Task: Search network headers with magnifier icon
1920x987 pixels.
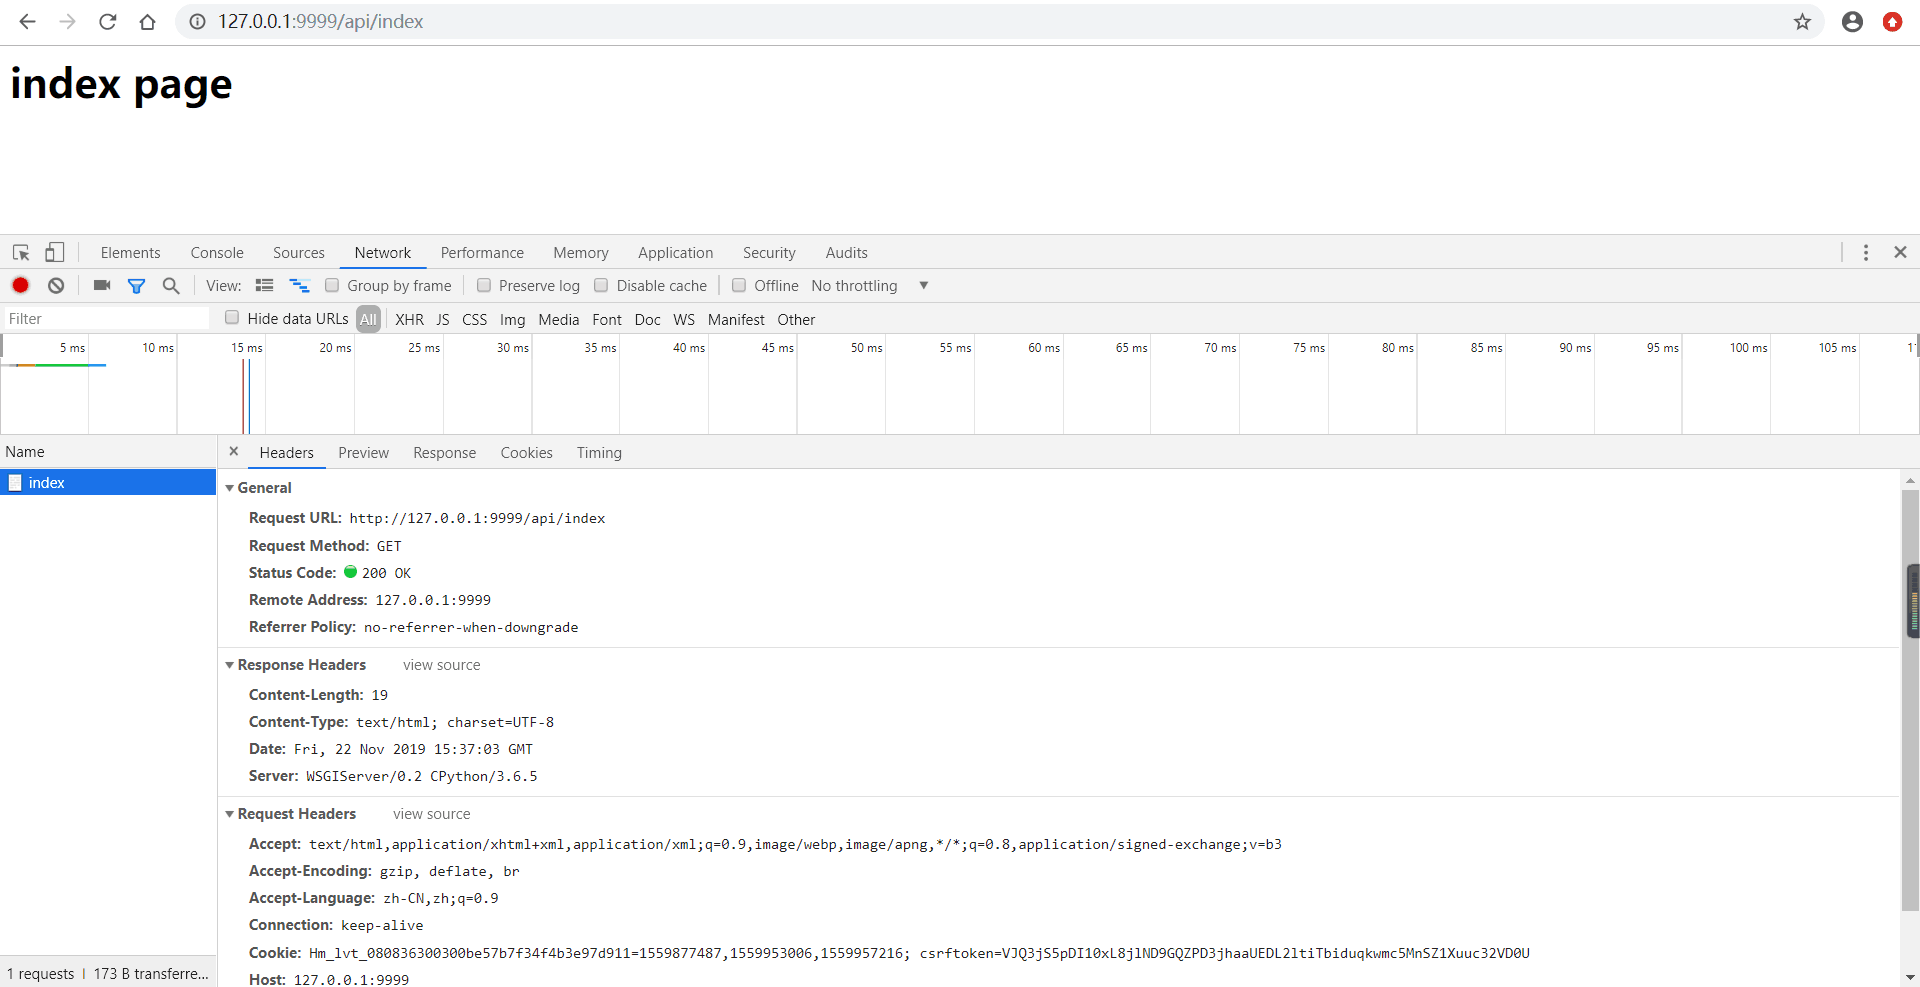Action: [171, 285]
